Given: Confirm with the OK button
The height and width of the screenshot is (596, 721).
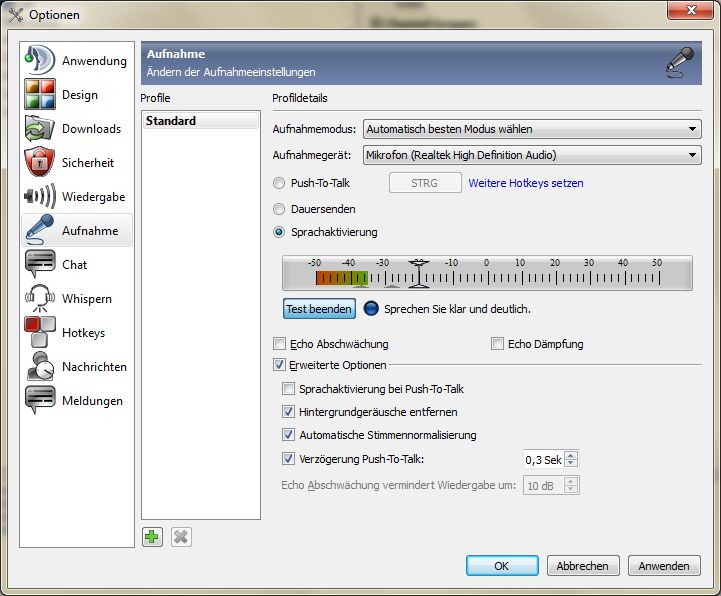Looking at the screenshot, I should click(x=502, y=566).
